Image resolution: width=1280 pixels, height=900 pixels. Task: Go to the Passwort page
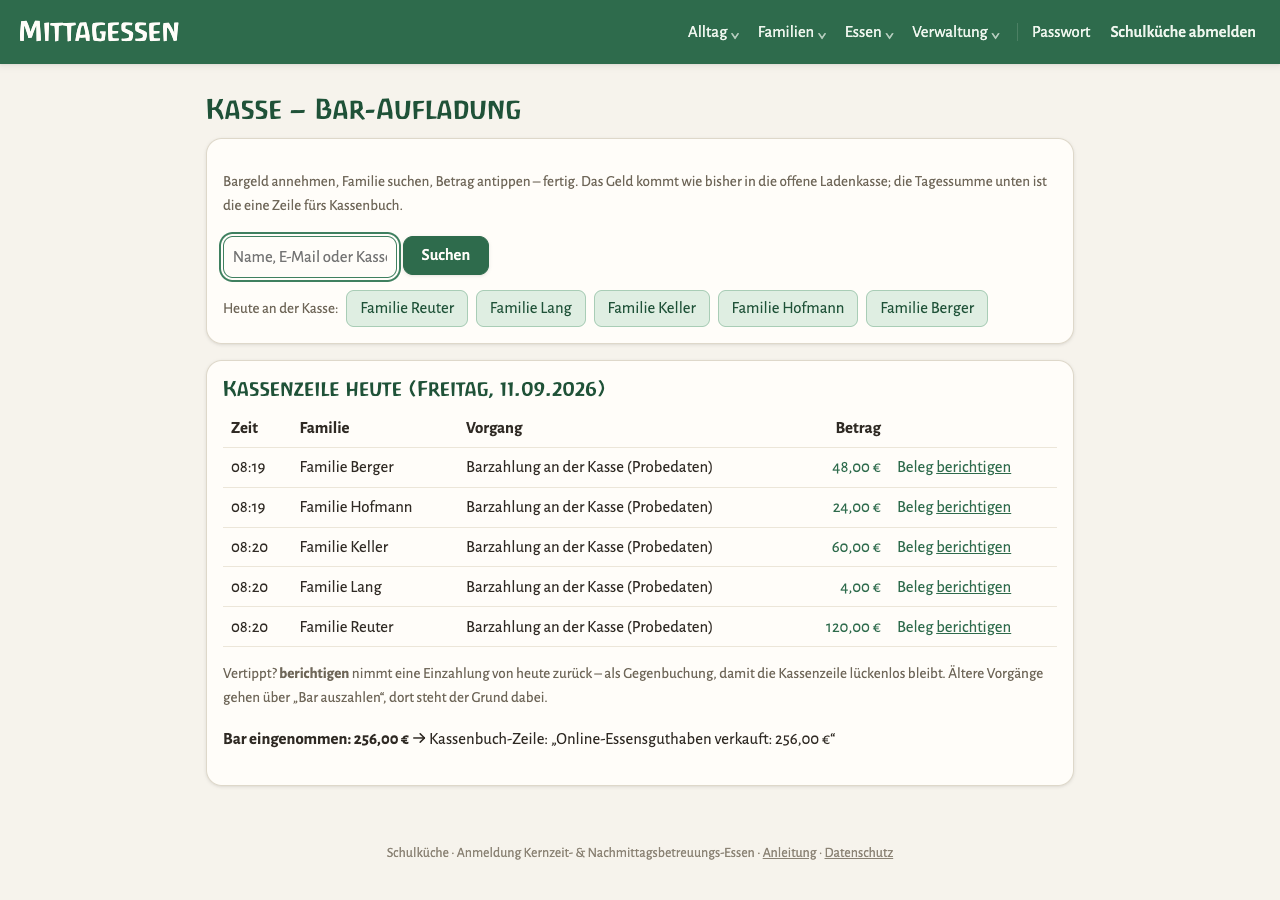[x=1061, y=32]
